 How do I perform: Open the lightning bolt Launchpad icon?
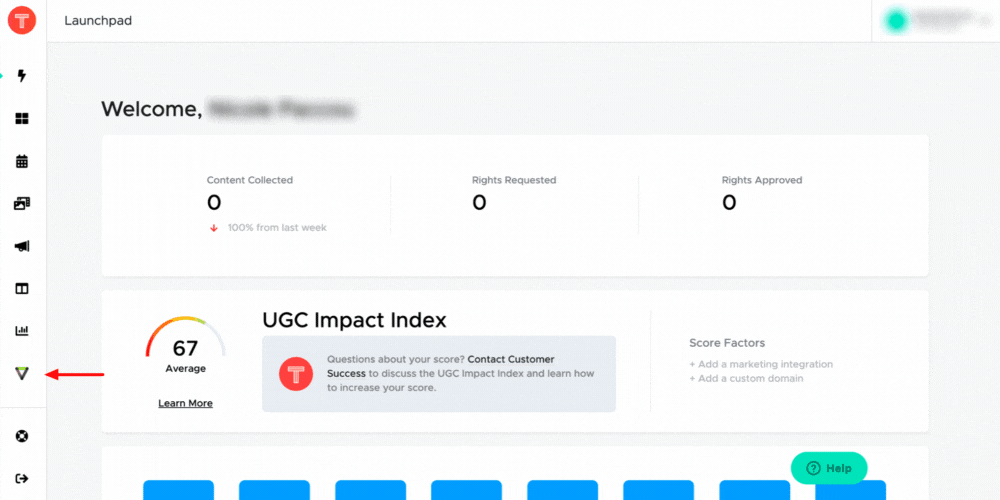(22, 76)
